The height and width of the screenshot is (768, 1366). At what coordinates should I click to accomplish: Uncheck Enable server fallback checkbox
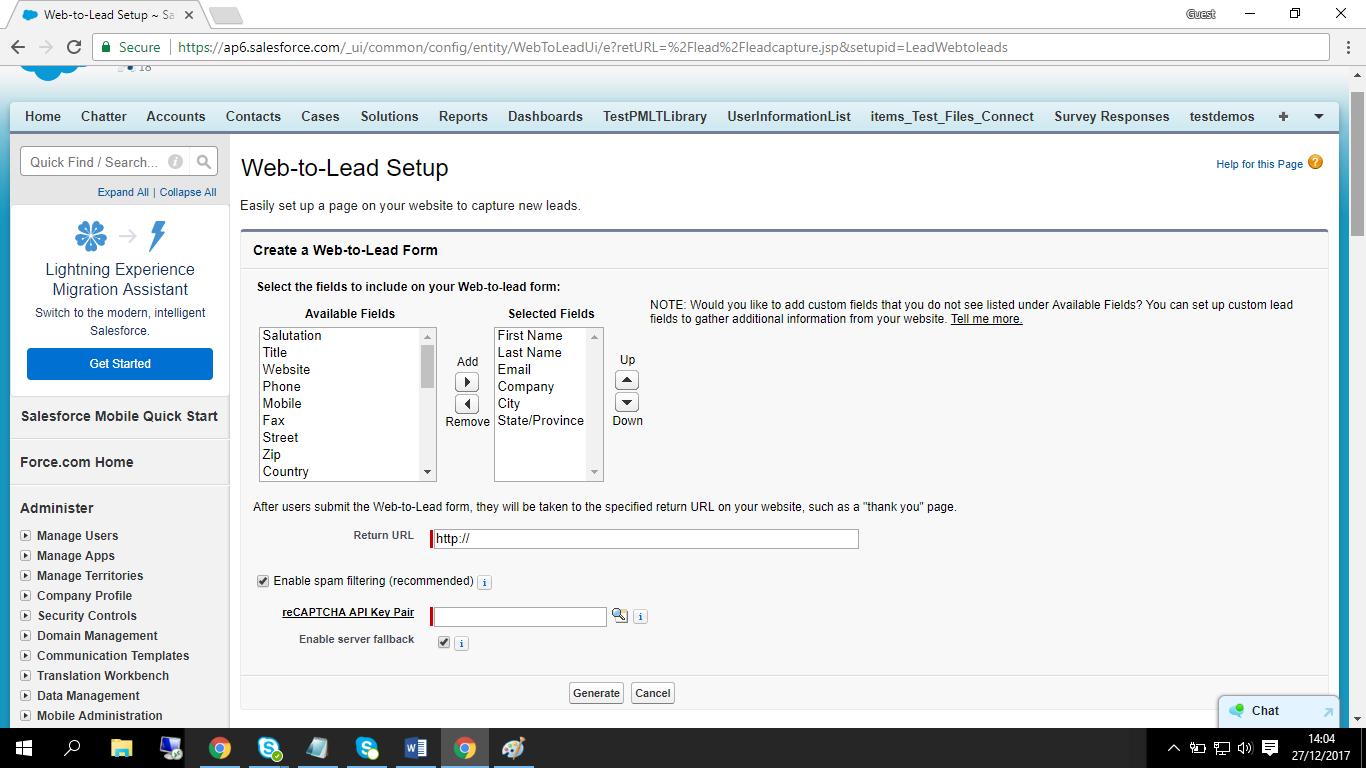click(x=444, y=642)
